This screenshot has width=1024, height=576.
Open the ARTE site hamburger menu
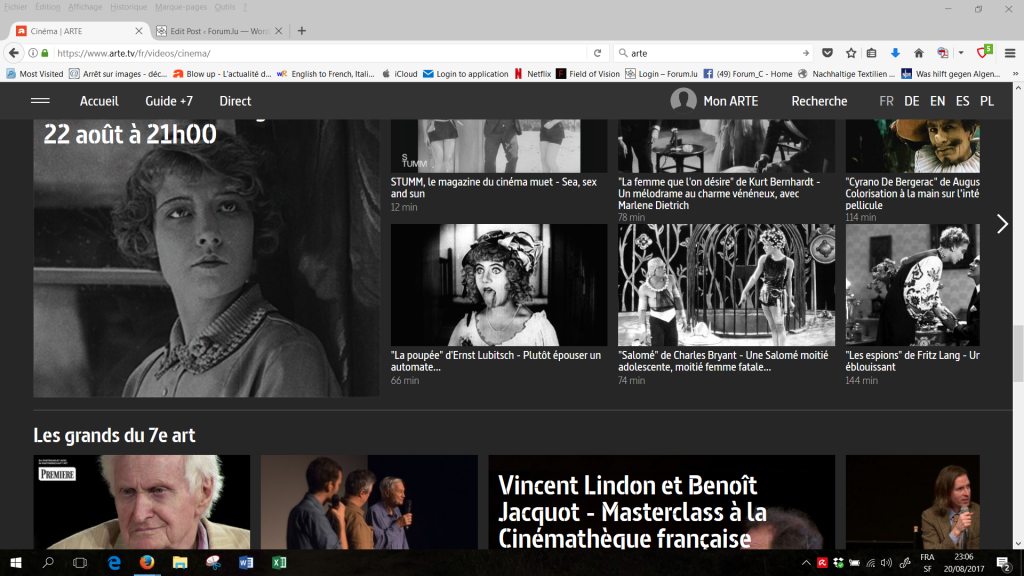click(40, 101)
